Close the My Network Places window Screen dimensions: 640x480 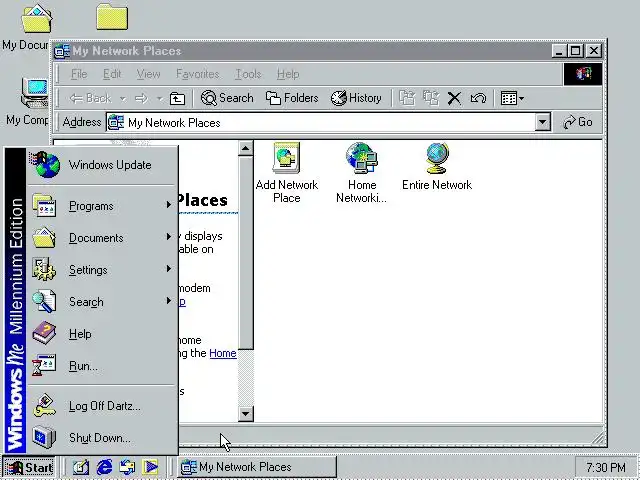(594, 51)
